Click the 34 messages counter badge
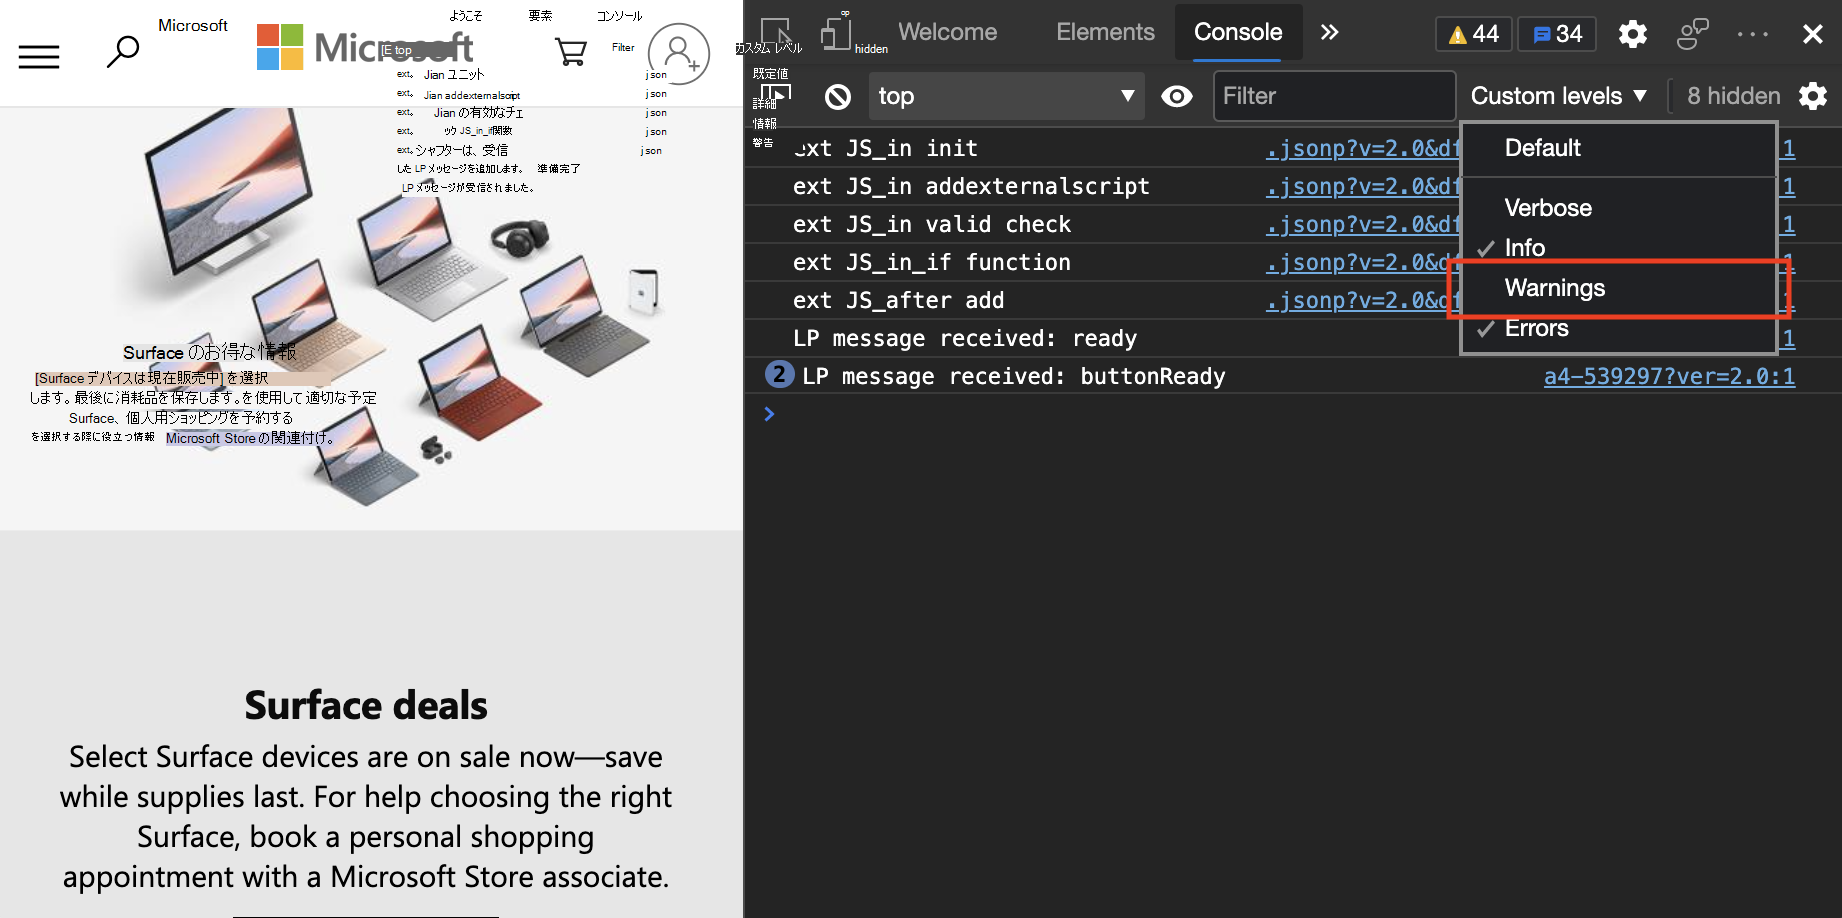1842x918 pixels. pos(1557,34)
